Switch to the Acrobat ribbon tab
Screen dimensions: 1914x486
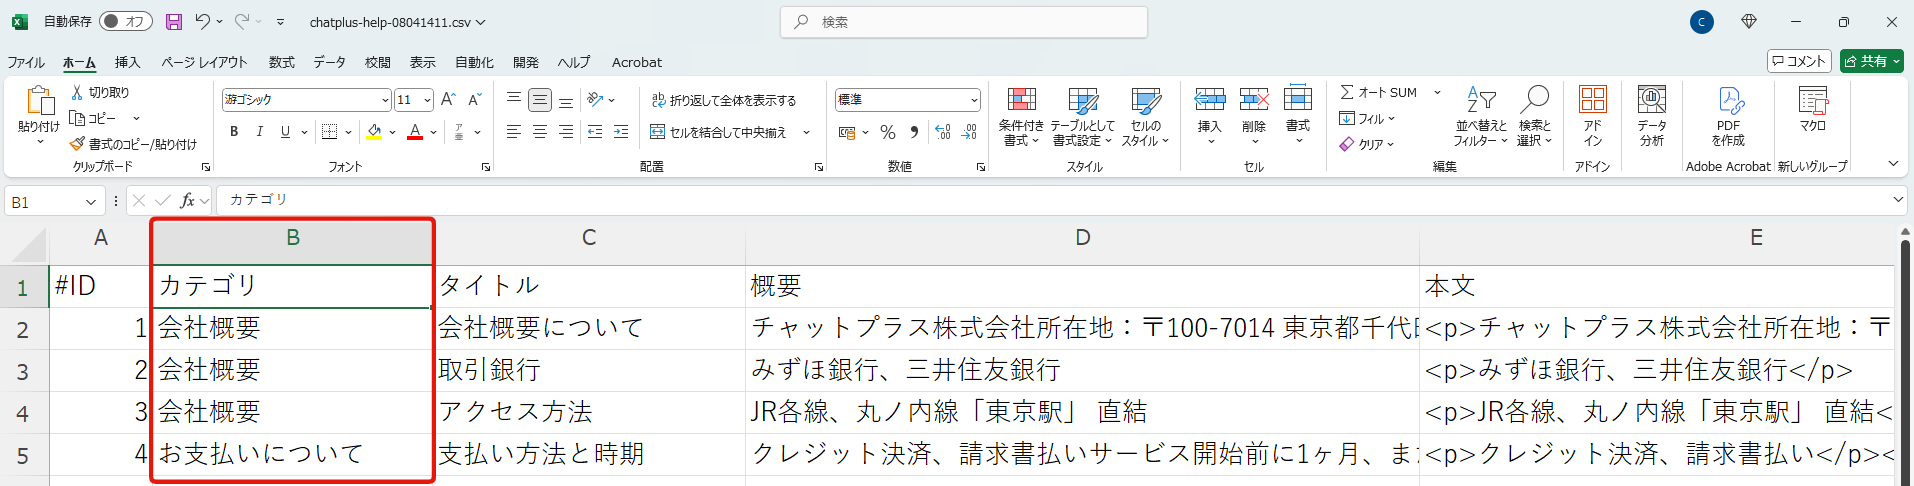pyautogui.click(x=637, y=62)
